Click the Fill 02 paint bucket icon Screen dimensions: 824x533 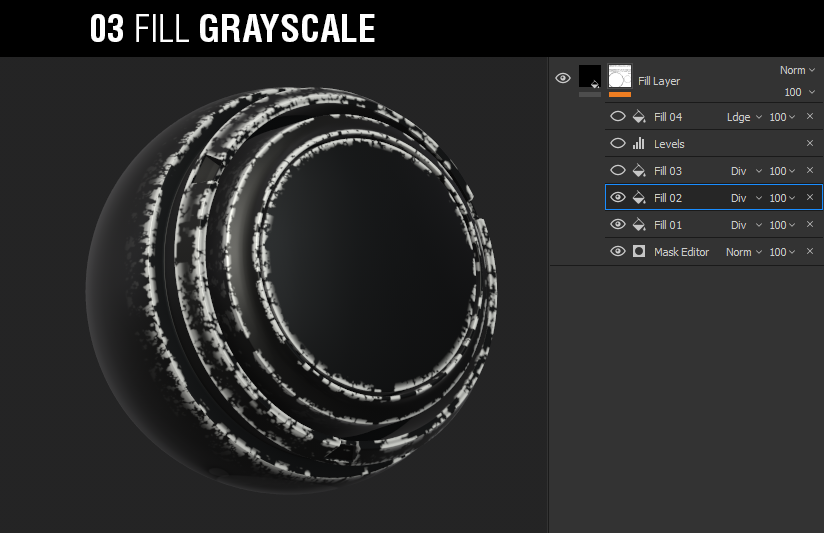point(639,198)
